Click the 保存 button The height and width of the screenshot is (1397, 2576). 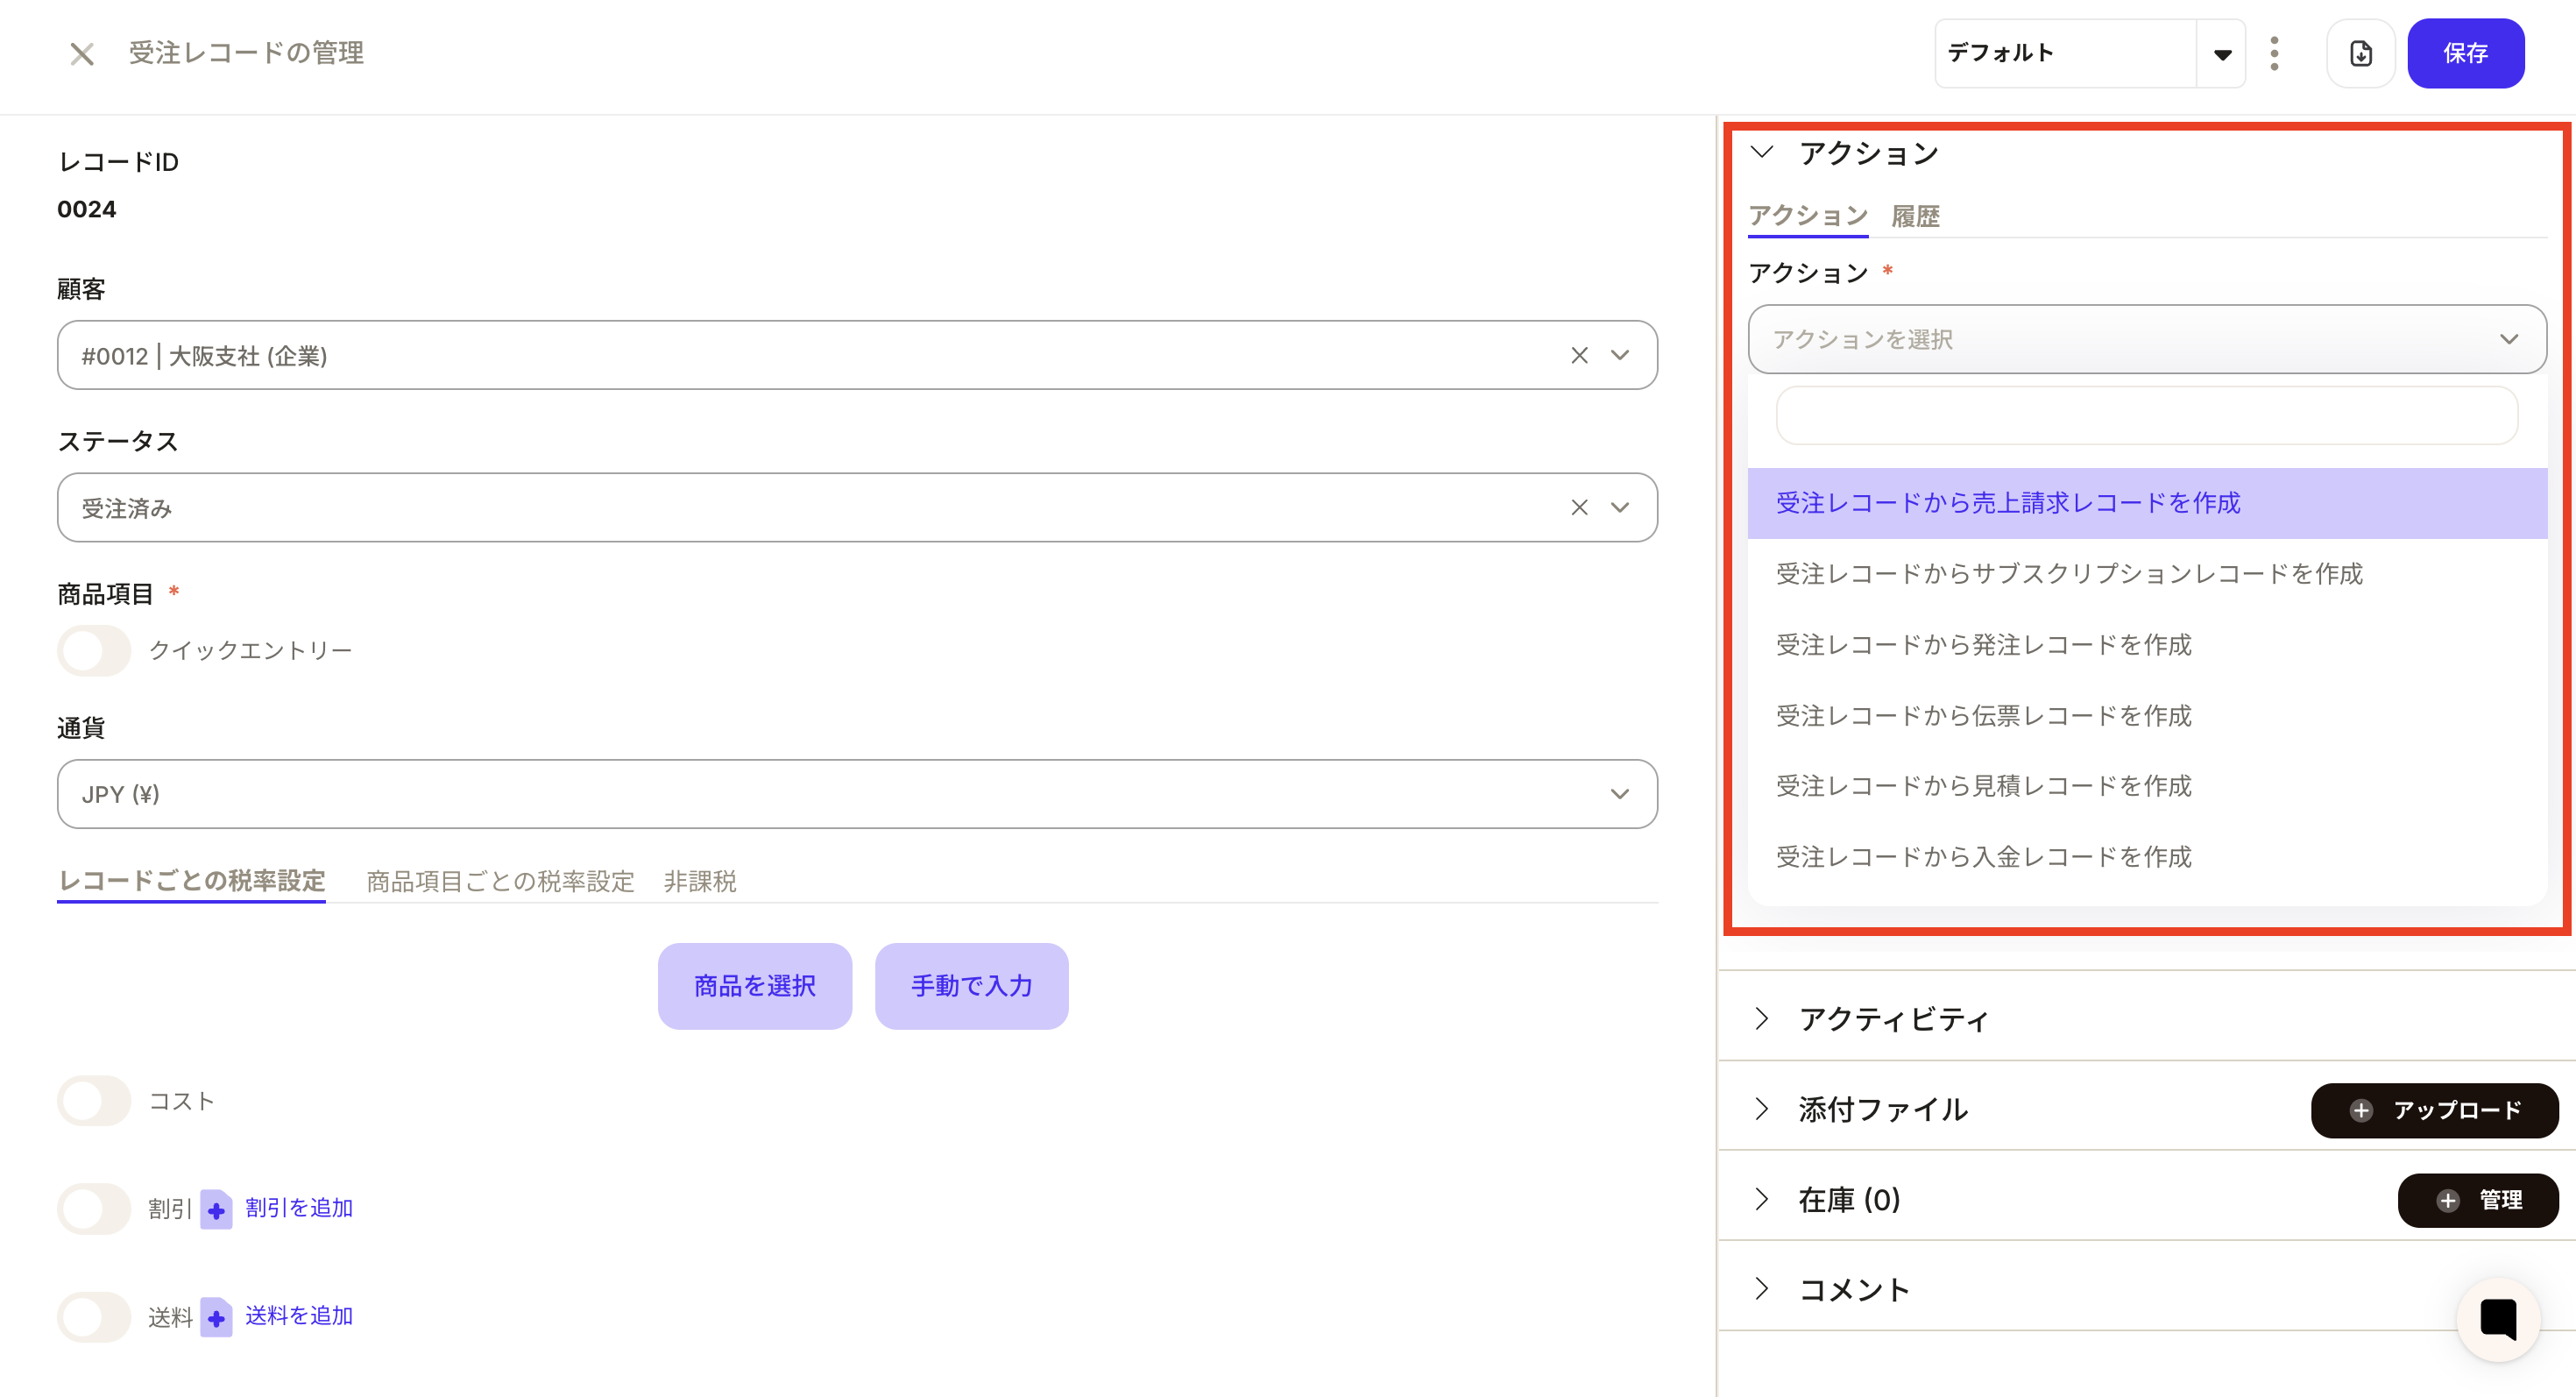(x=2465, y=53)
